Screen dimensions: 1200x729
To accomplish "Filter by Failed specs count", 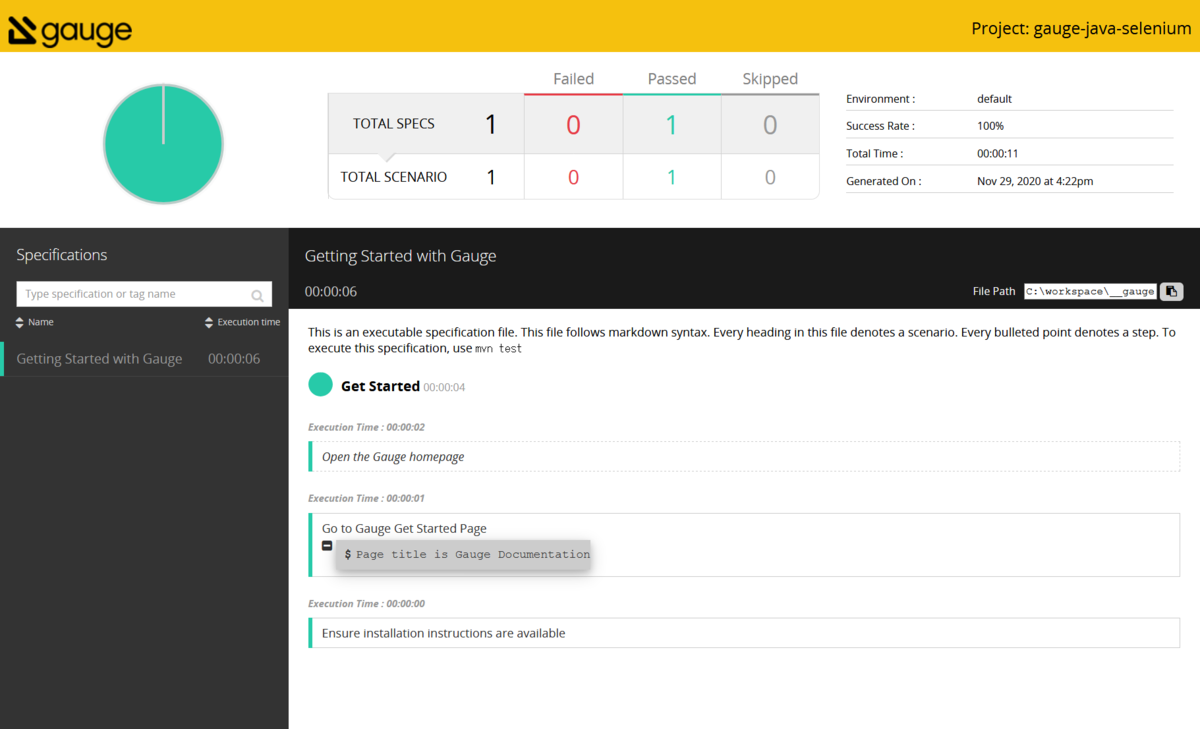I will coord(573,125).
